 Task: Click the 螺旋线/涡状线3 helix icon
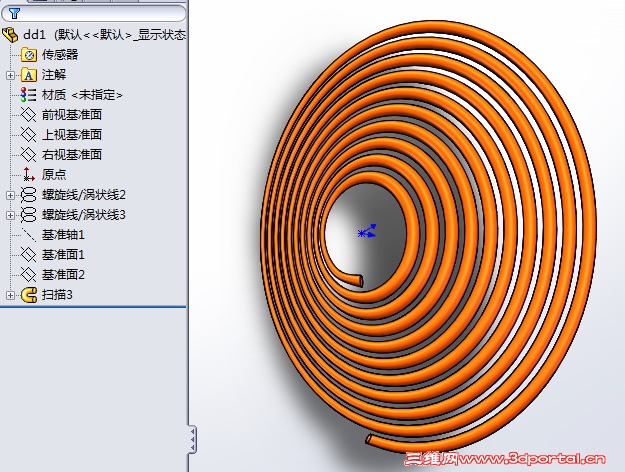[29, 215]
